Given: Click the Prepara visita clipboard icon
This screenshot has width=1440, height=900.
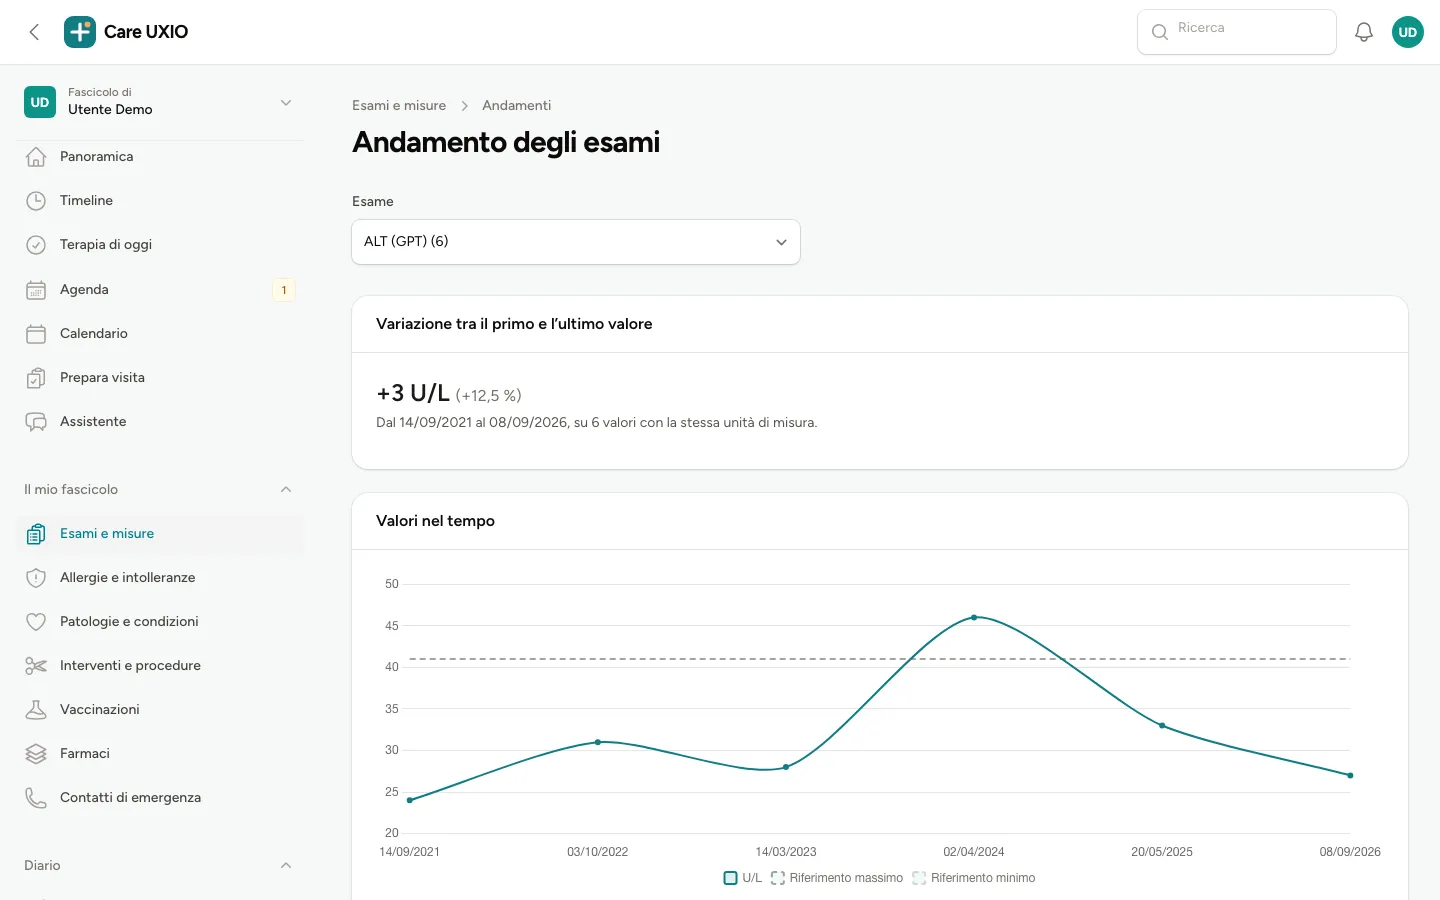Looking at the screenshot, I should click(36, 378).
